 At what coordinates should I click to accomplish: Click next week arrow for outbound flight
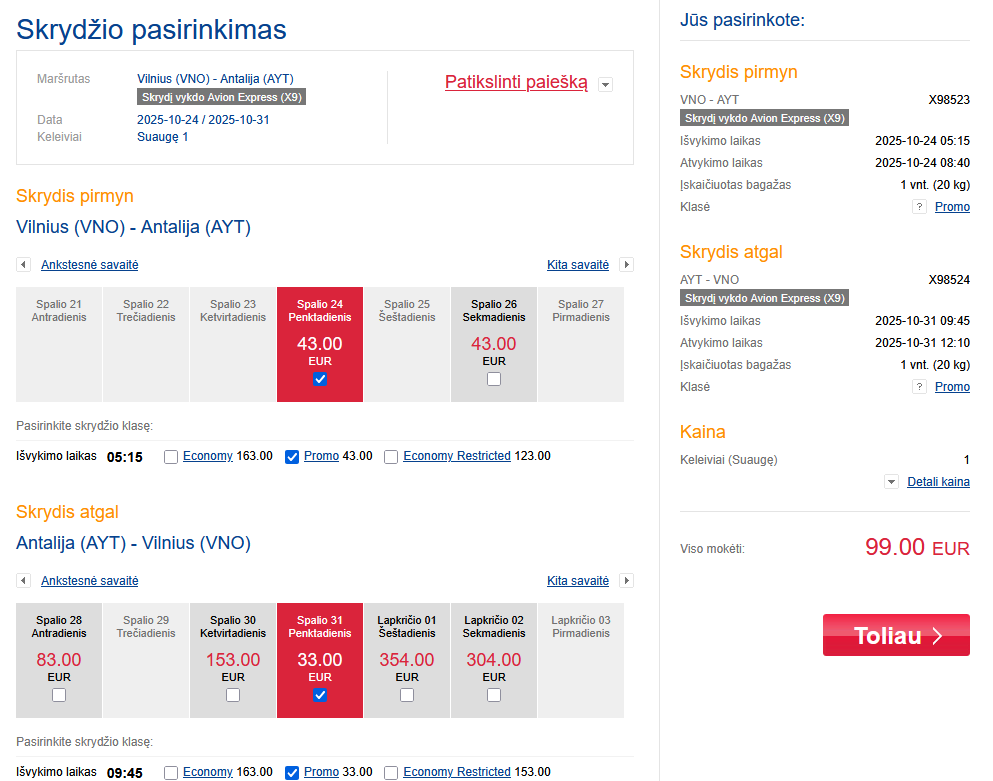click(x=626, y=265)
